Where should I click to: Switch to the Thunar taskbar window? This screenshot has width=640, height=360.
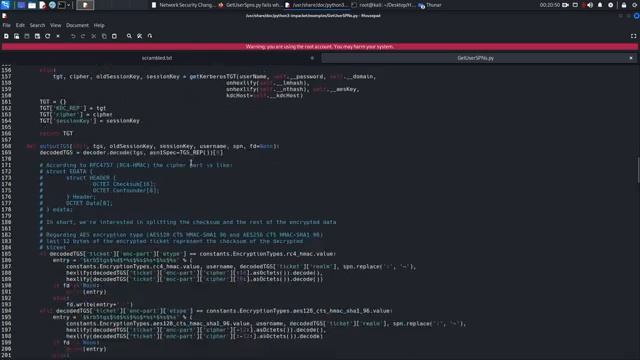[430, 5]
